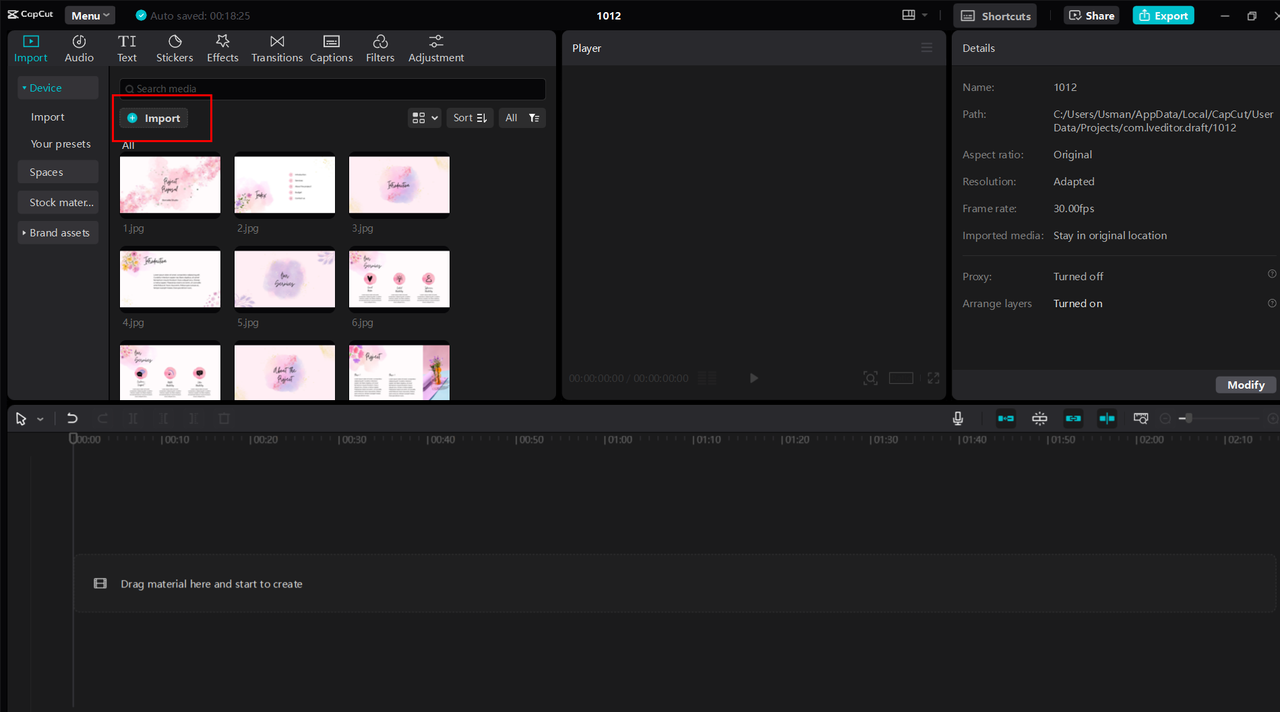Click the Arrange layers help info icon
Viewport: 1280px width, 712px height.
coord(1272,303)
